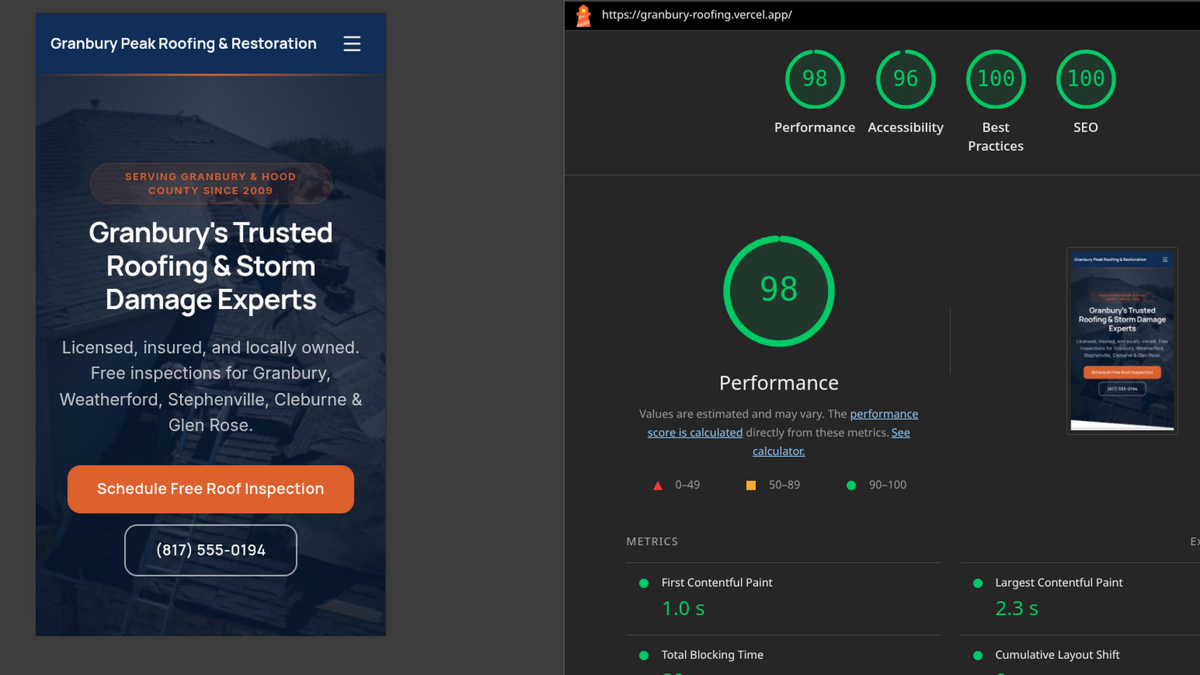This screenshot has width=1200, height=675.
Task: Open the 'performance score is calculated' link
Action: (x=783, y=423)
